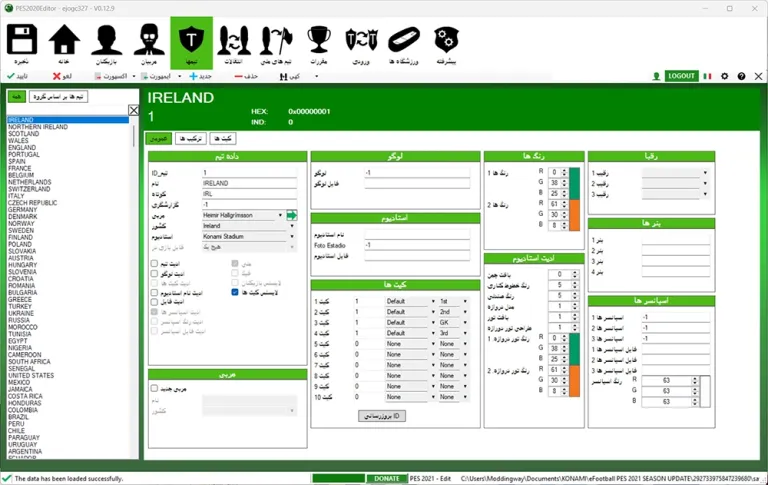Open the Players section silhouette icon

pyautogui.click(x=106, y=39)
